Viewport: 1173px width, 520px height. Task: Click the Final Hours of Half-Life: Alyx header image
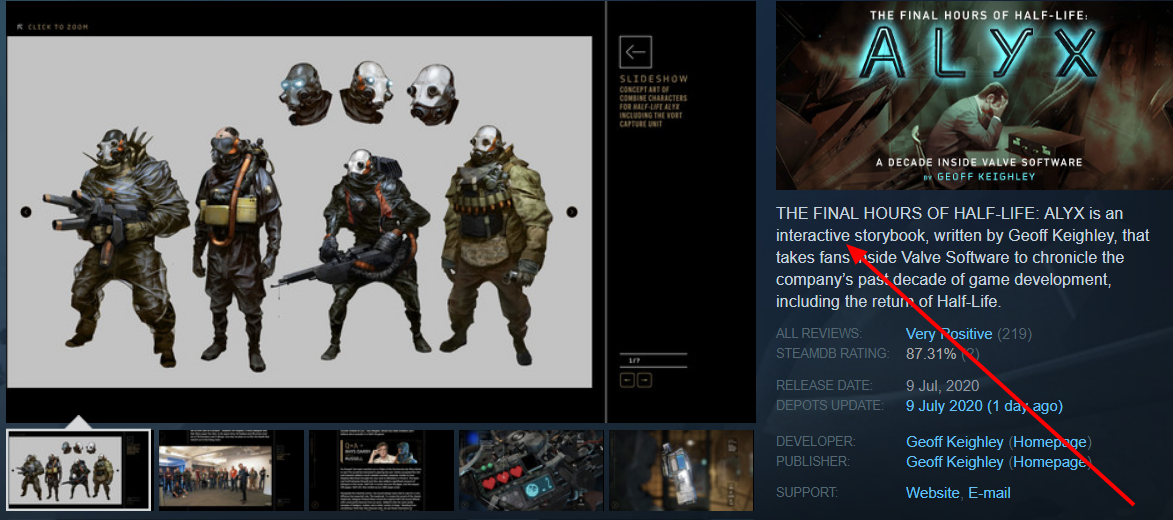coord(974,95)
